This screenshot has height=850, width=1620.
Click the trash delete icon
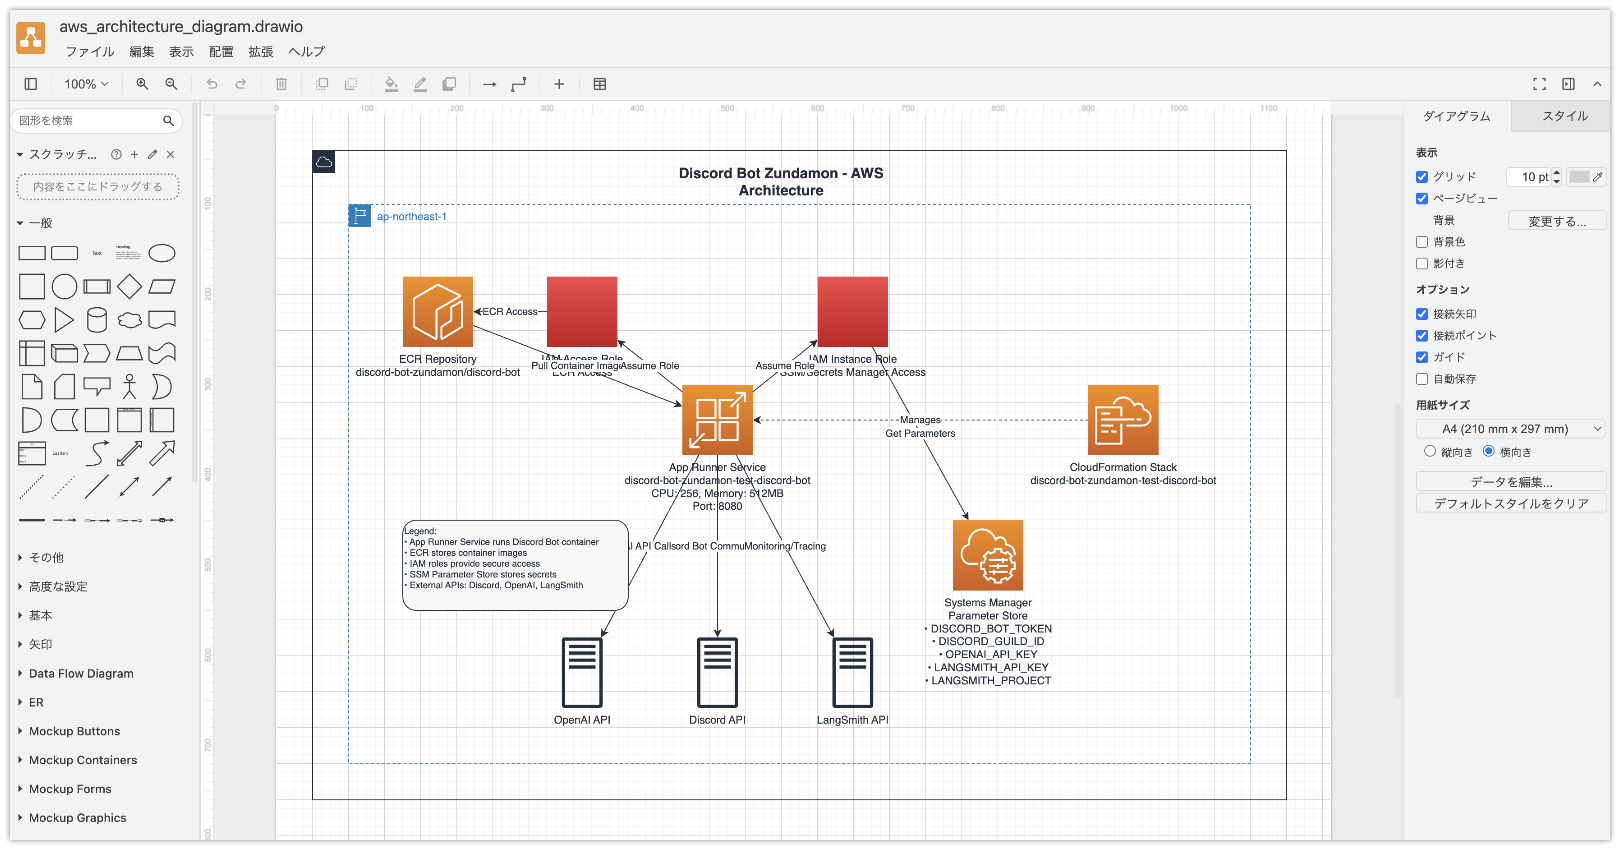pyautogui.click(x=281, y=84)
